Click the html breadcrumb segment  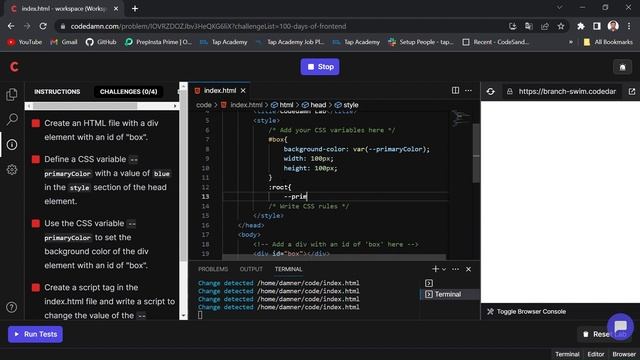coord(286,105)
